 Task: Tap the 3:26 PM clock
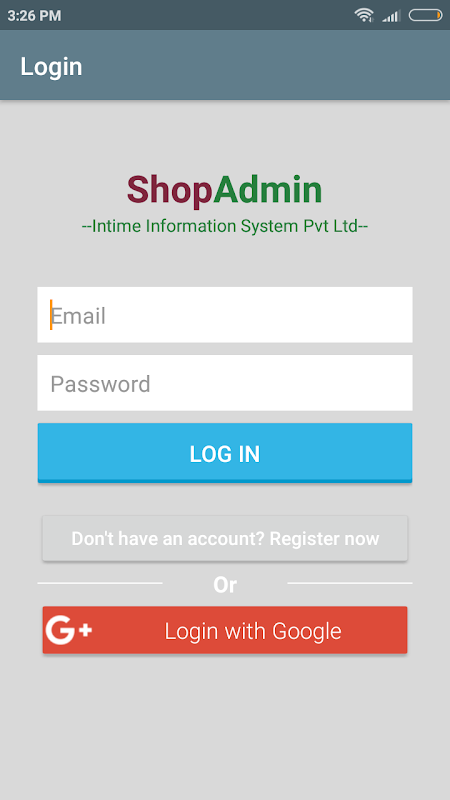[x=34, y=16]
